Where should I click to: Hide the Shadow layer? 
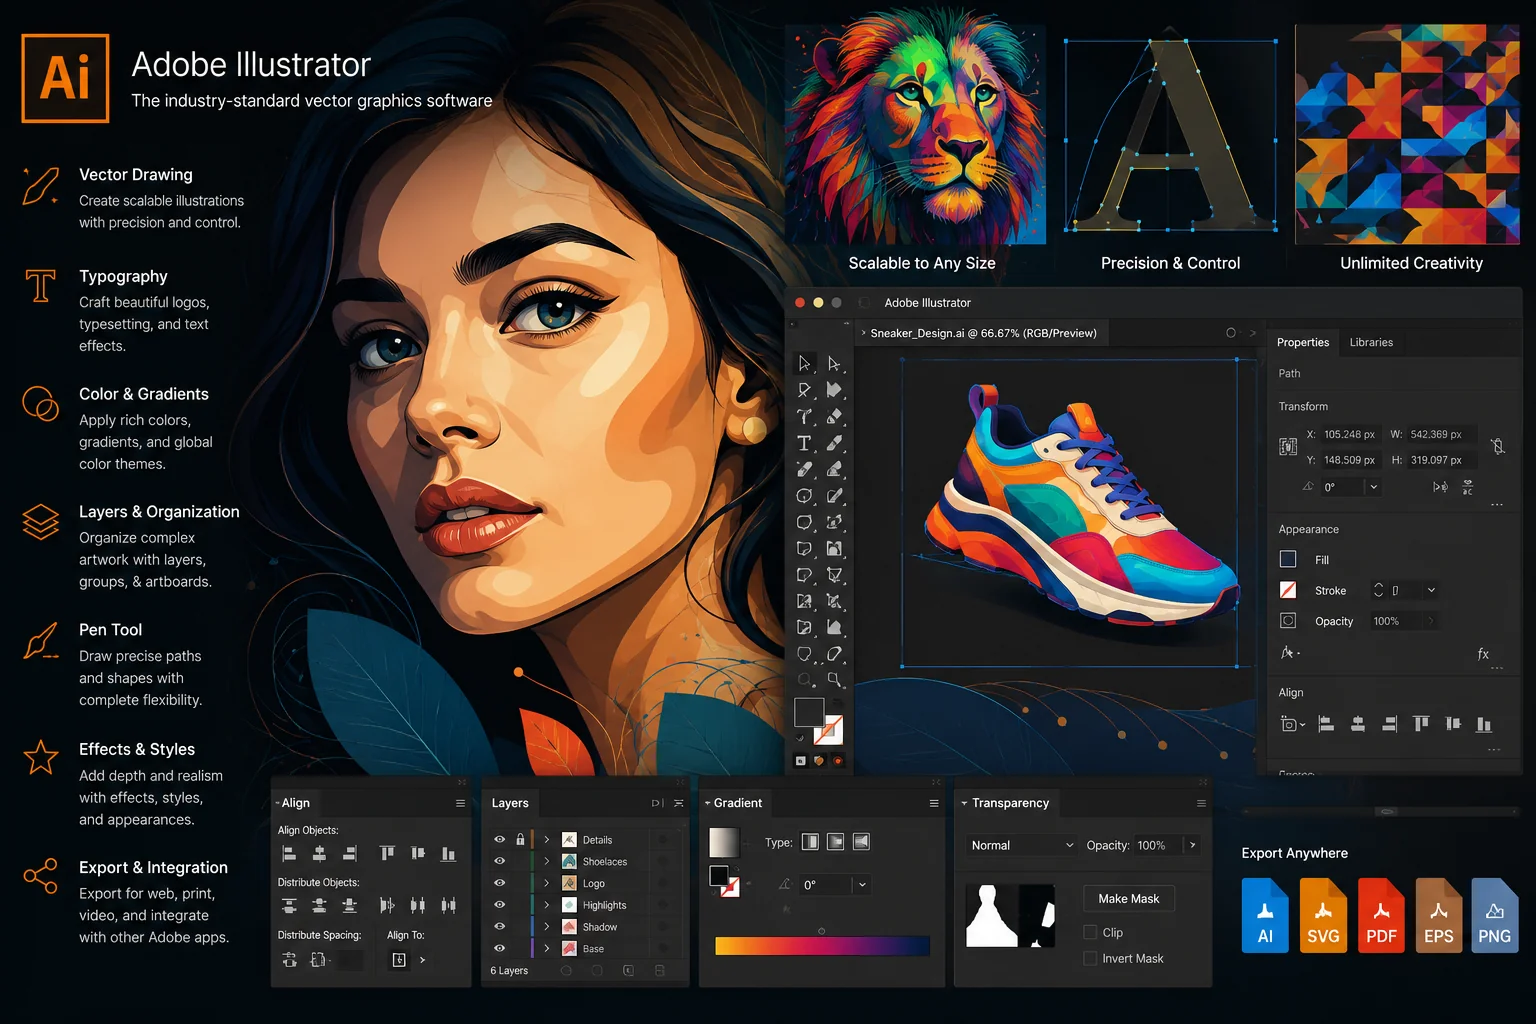[499, 927]
